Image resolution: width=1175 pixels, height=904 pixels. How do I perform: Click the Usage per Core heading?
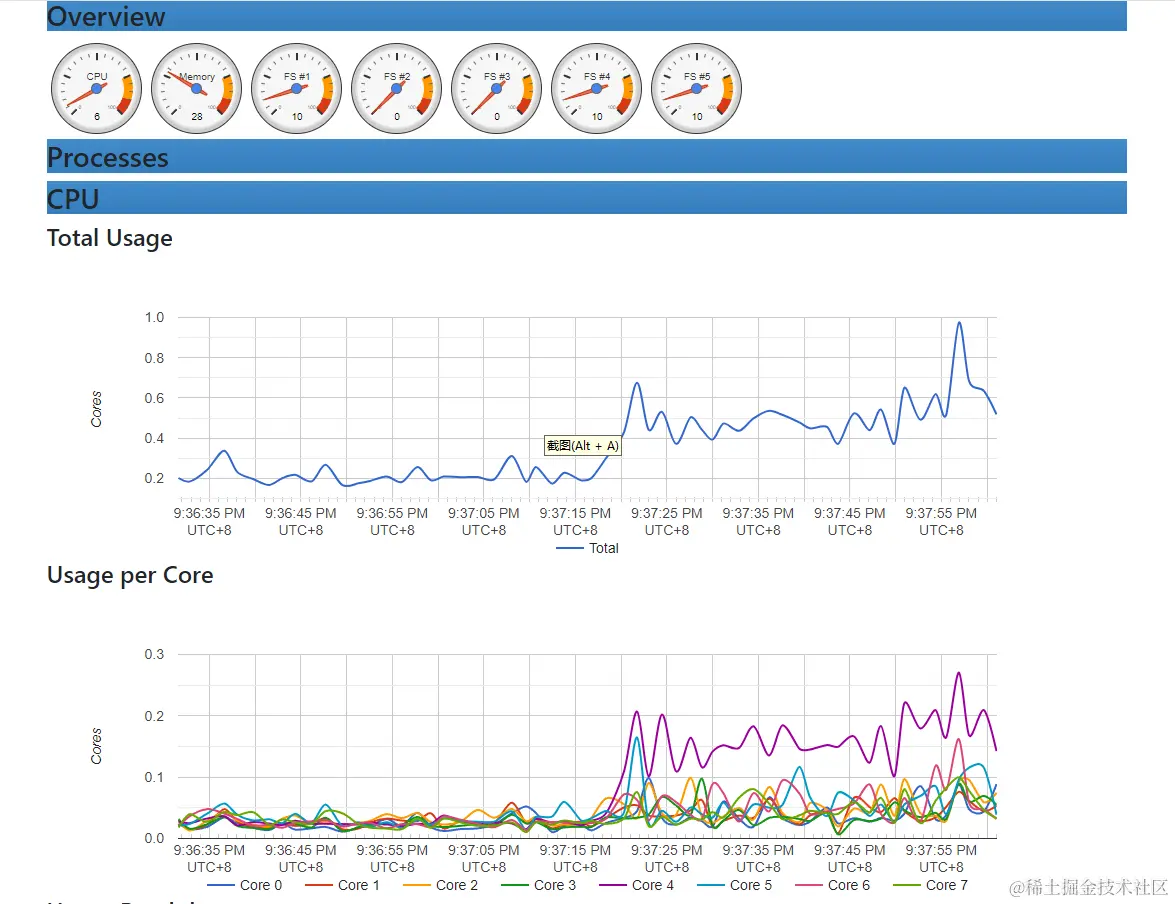pyautogui.click(x=130, y=575)
